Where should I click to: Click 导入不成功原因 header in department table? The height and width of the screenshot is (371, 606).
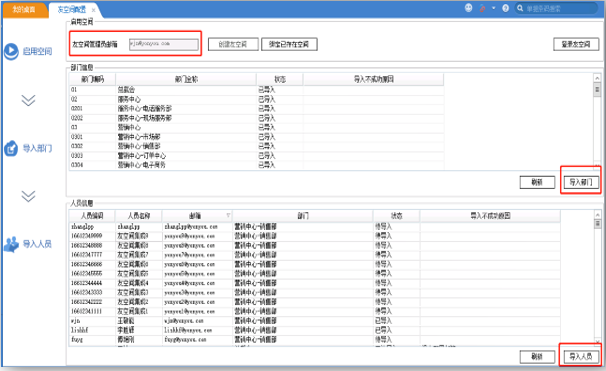374,79
